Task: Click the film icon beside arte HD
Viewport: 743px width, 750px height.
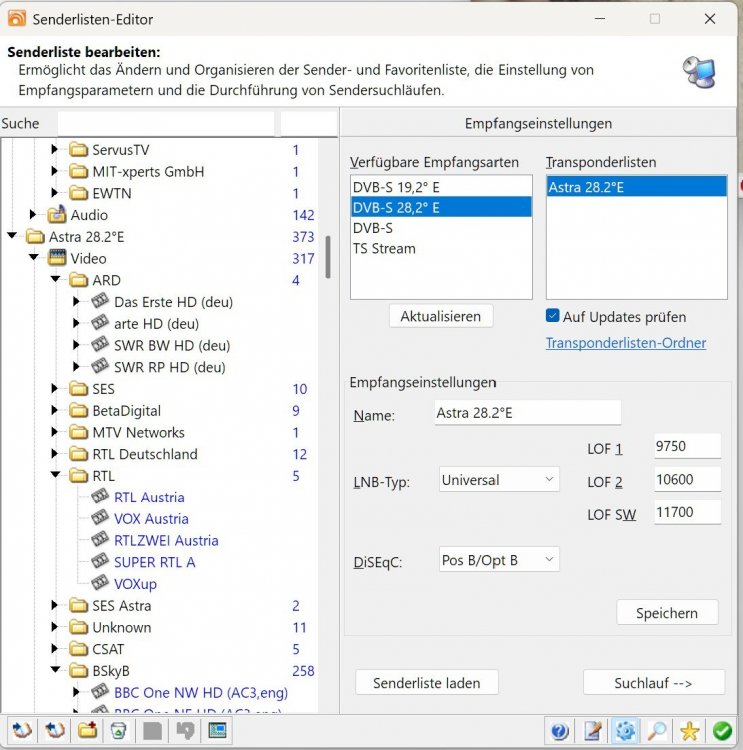Action: tap(100, 323)
